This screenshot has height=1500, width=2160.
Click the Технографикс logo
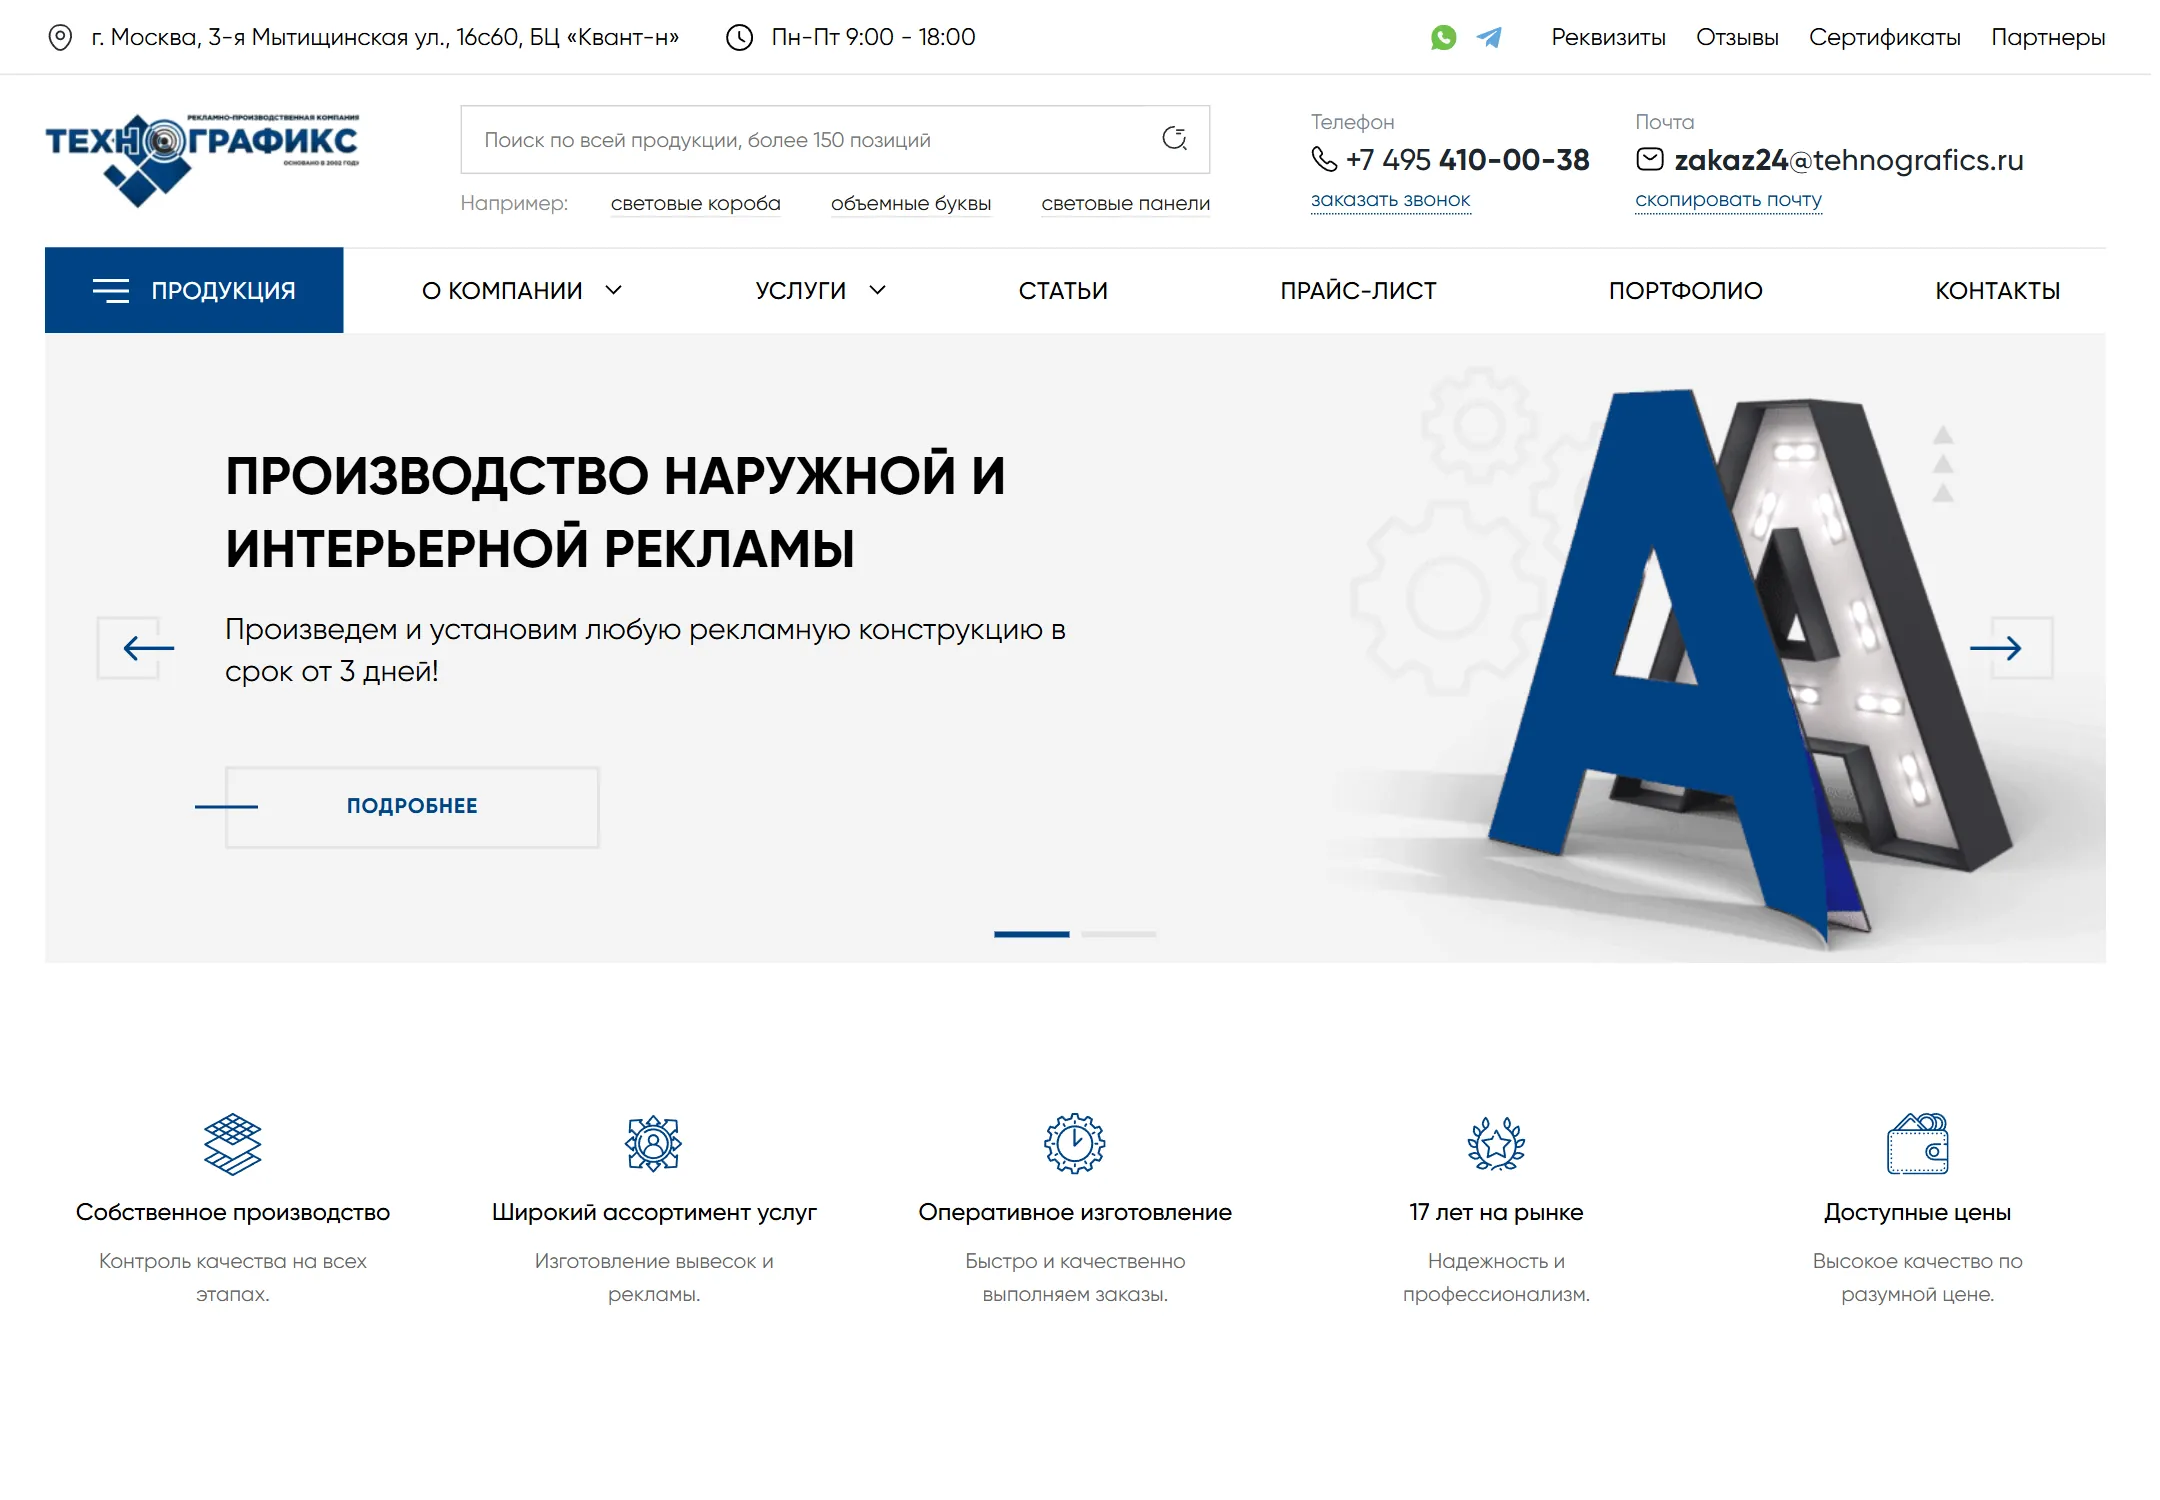[x=202, y=160]
